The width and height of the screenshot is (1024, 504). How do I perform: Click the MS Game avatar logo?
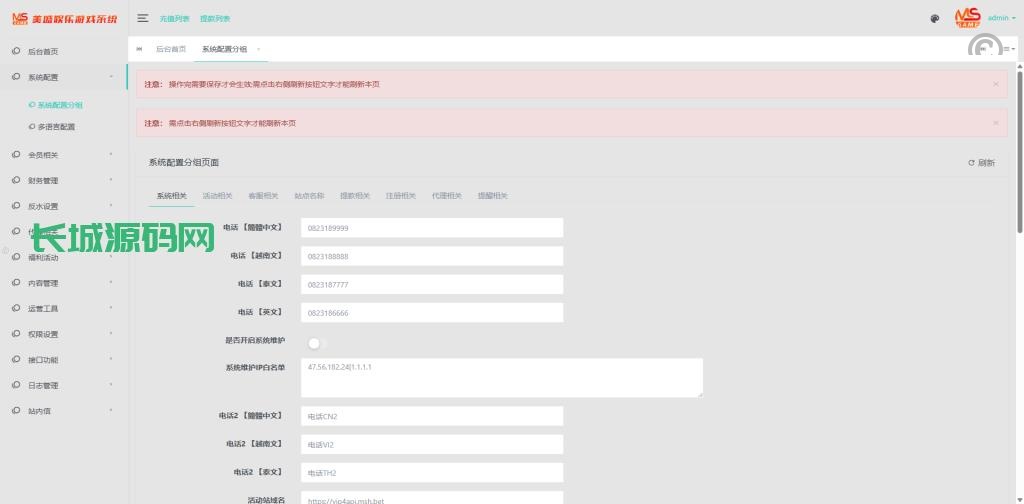point(967,18)
